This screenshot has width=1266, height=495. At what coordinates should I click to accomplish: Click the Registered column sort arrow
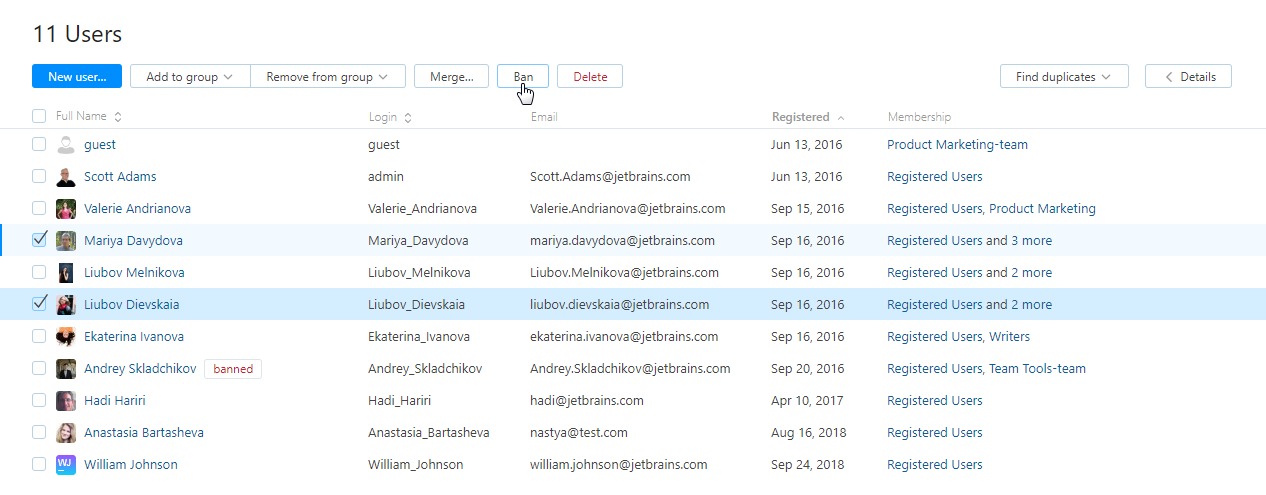[x=841, y=117]
